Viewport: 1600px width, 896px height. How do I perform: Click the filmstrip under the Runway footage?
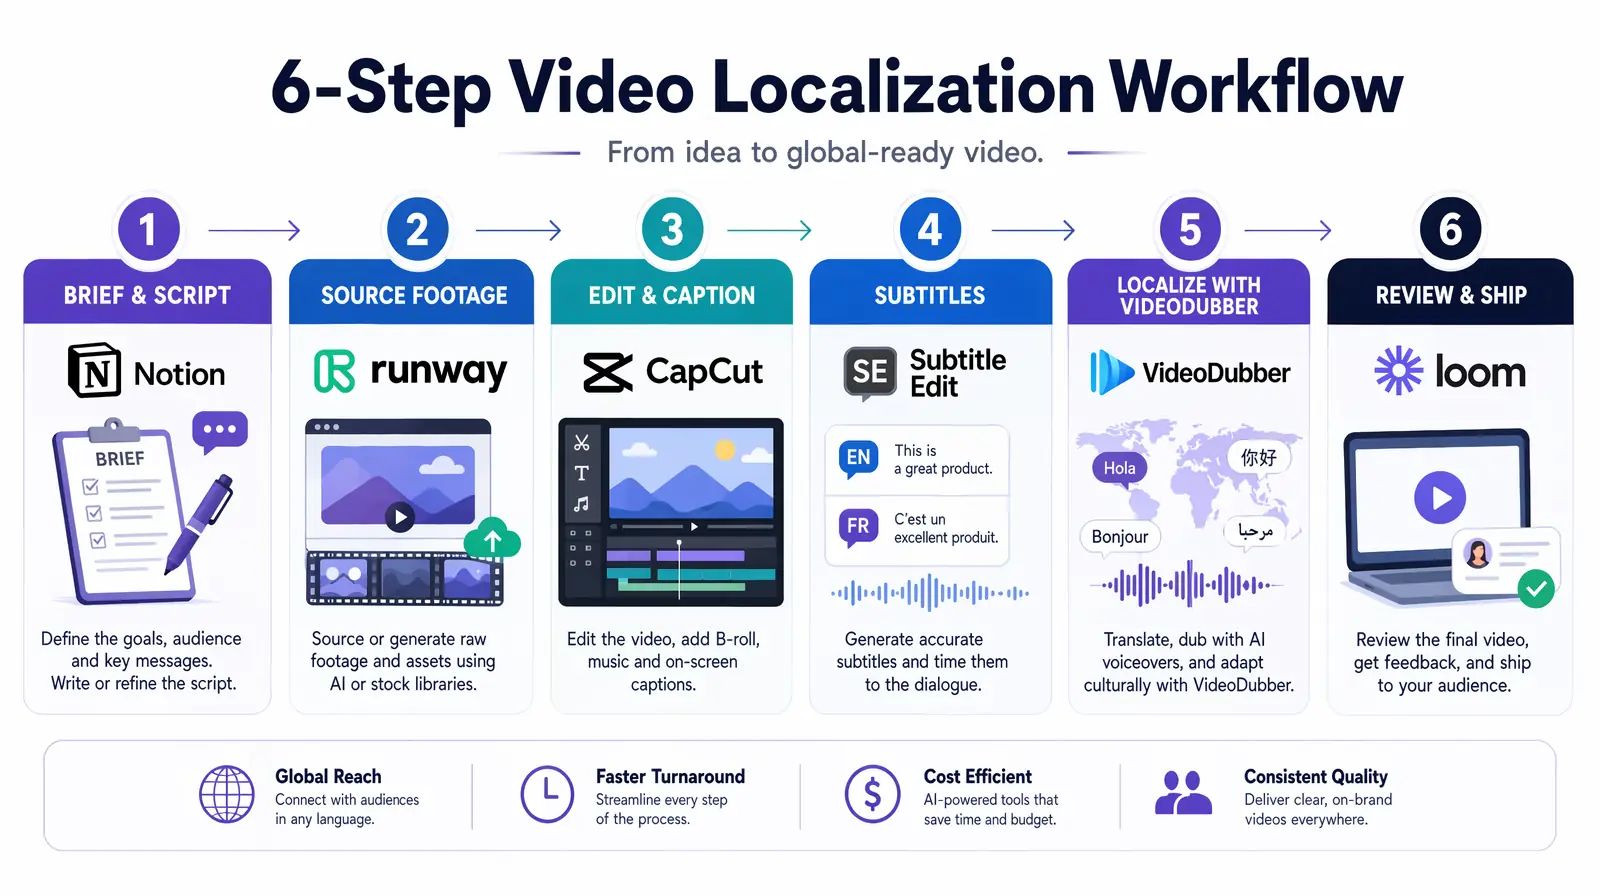coord(405,578)
